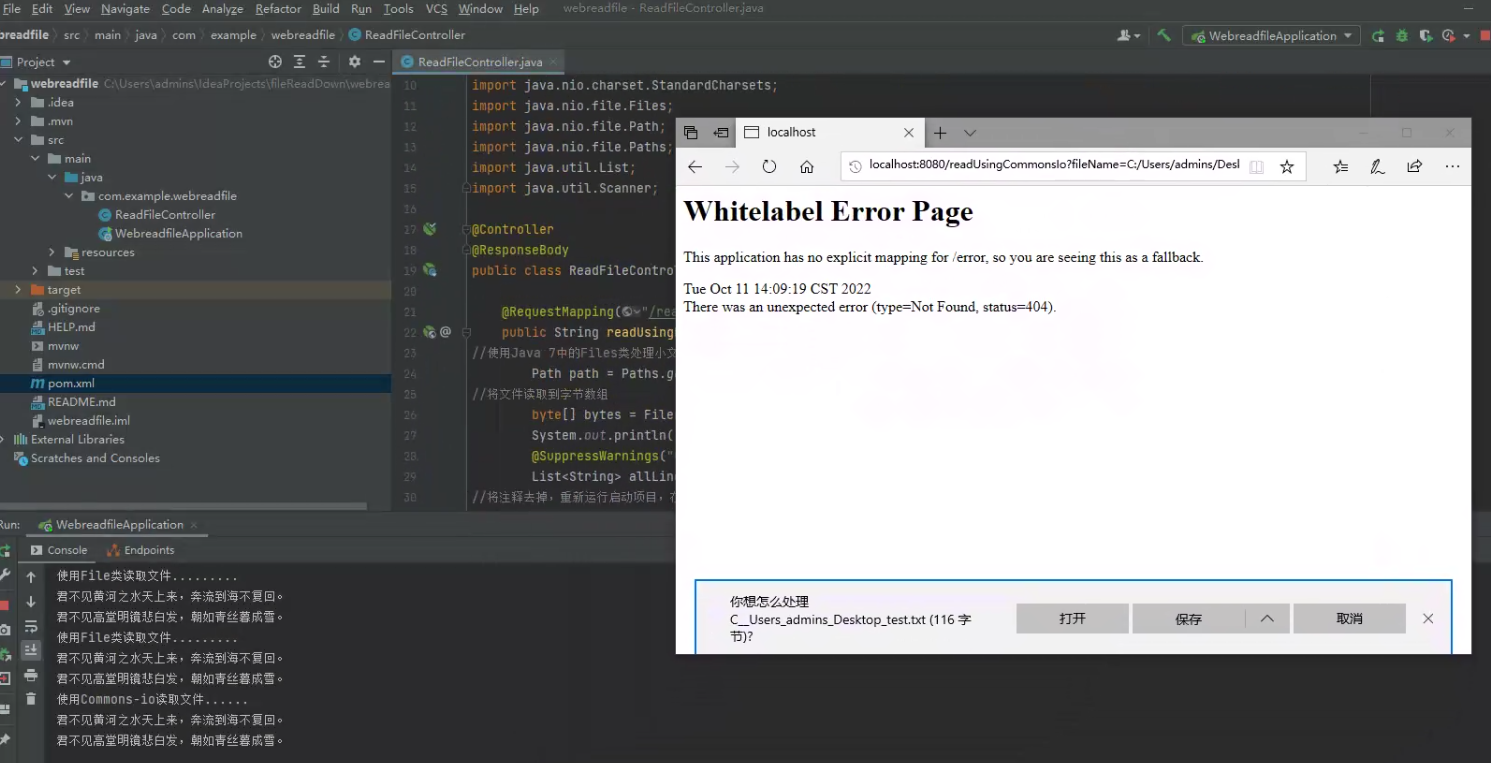Click 保存 to save the download
This screenshot has height=763, width=1491.
[1189, 619]
